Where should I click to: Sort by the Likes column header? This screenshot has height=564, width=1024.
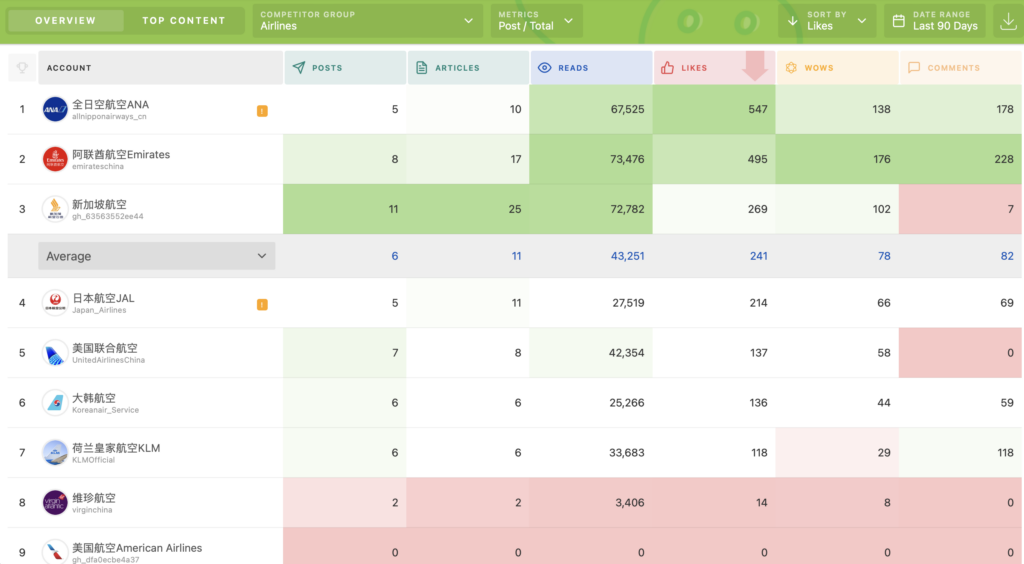714,67
